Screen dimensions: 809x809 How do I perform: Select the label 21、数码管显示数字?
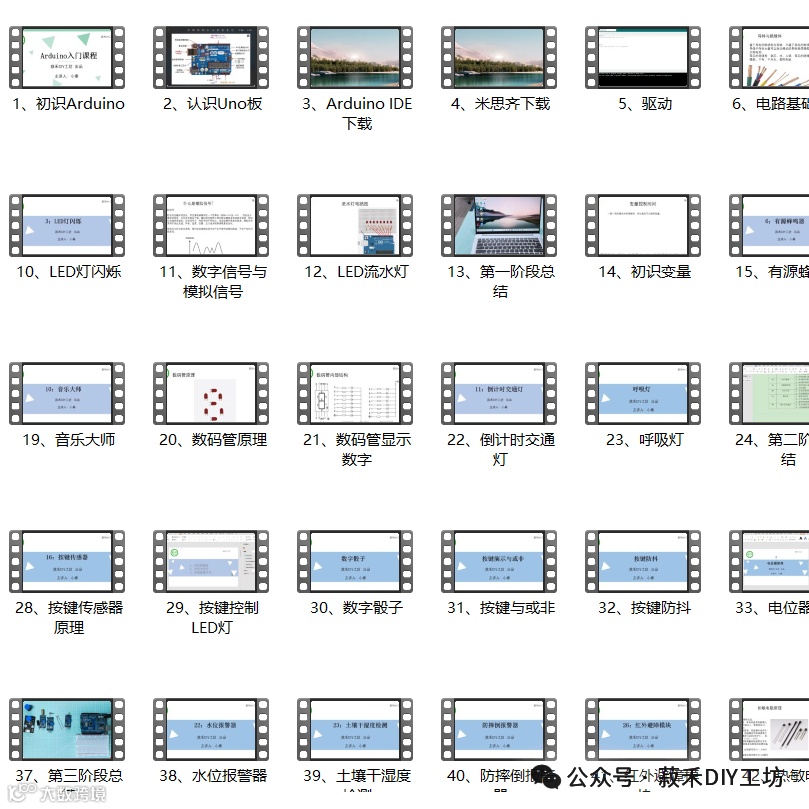pos(357,449)
